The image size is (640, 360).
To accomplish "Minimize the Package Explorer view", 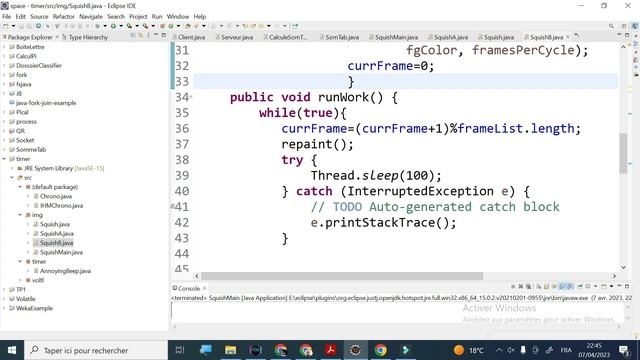I will [x=156, y=36].
